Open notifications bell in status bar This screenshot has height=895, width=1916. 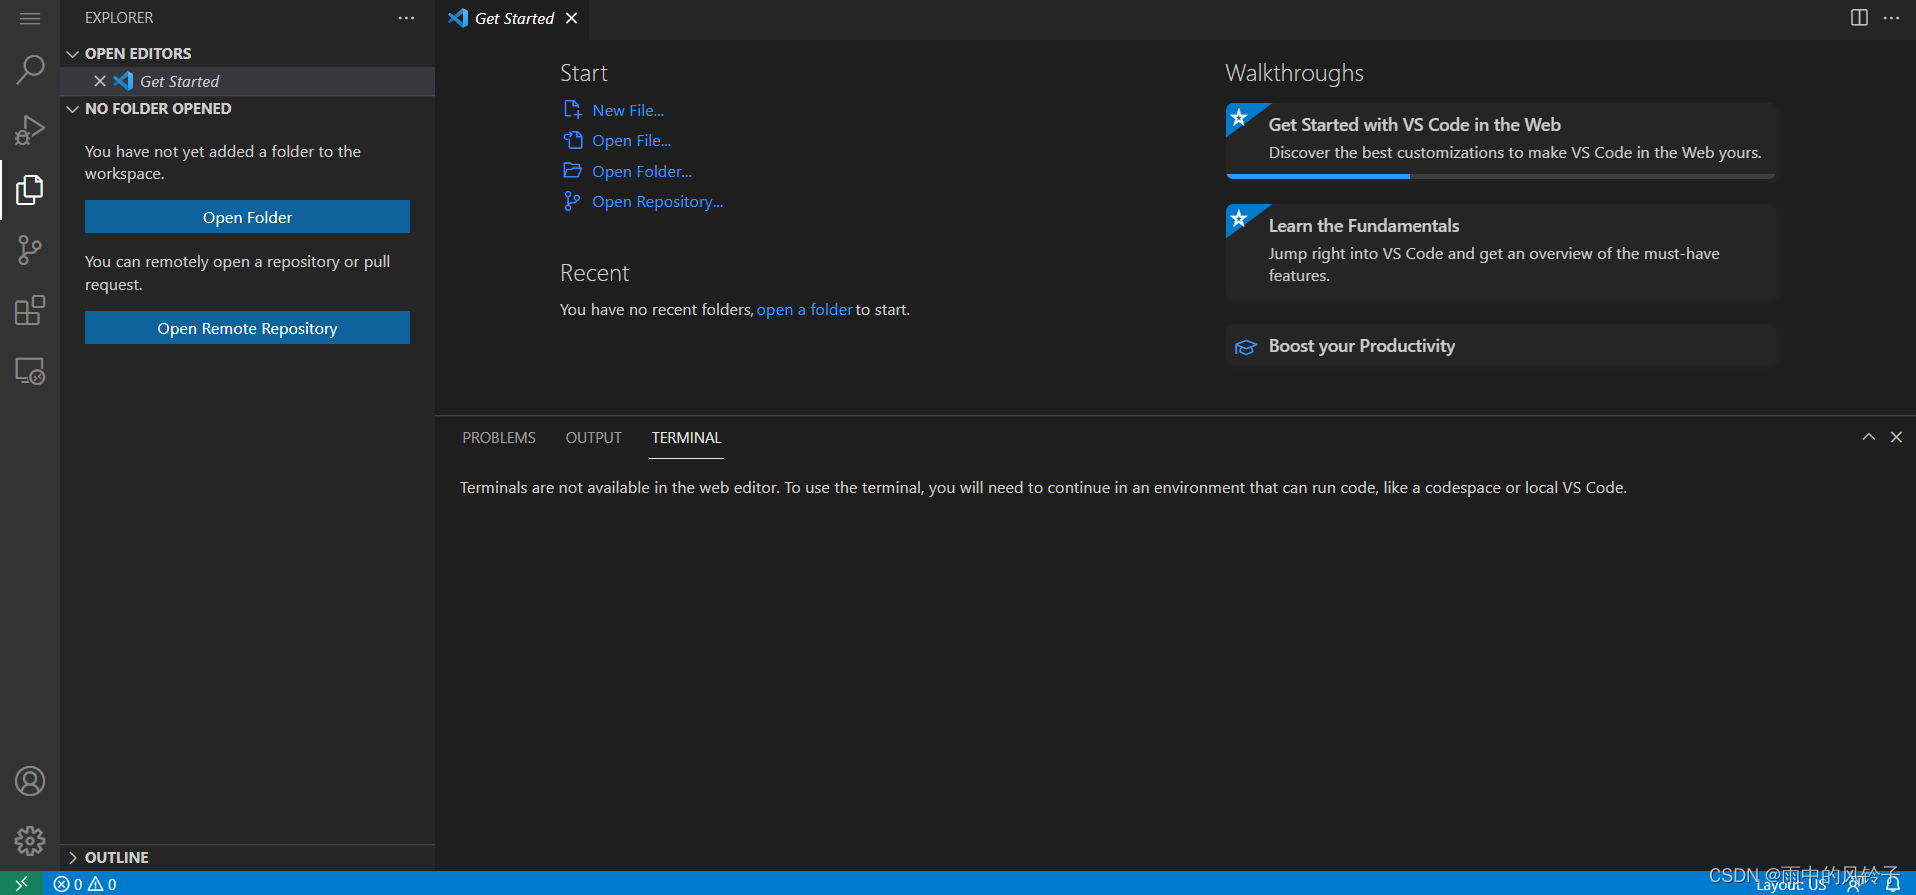[1893, 884]
